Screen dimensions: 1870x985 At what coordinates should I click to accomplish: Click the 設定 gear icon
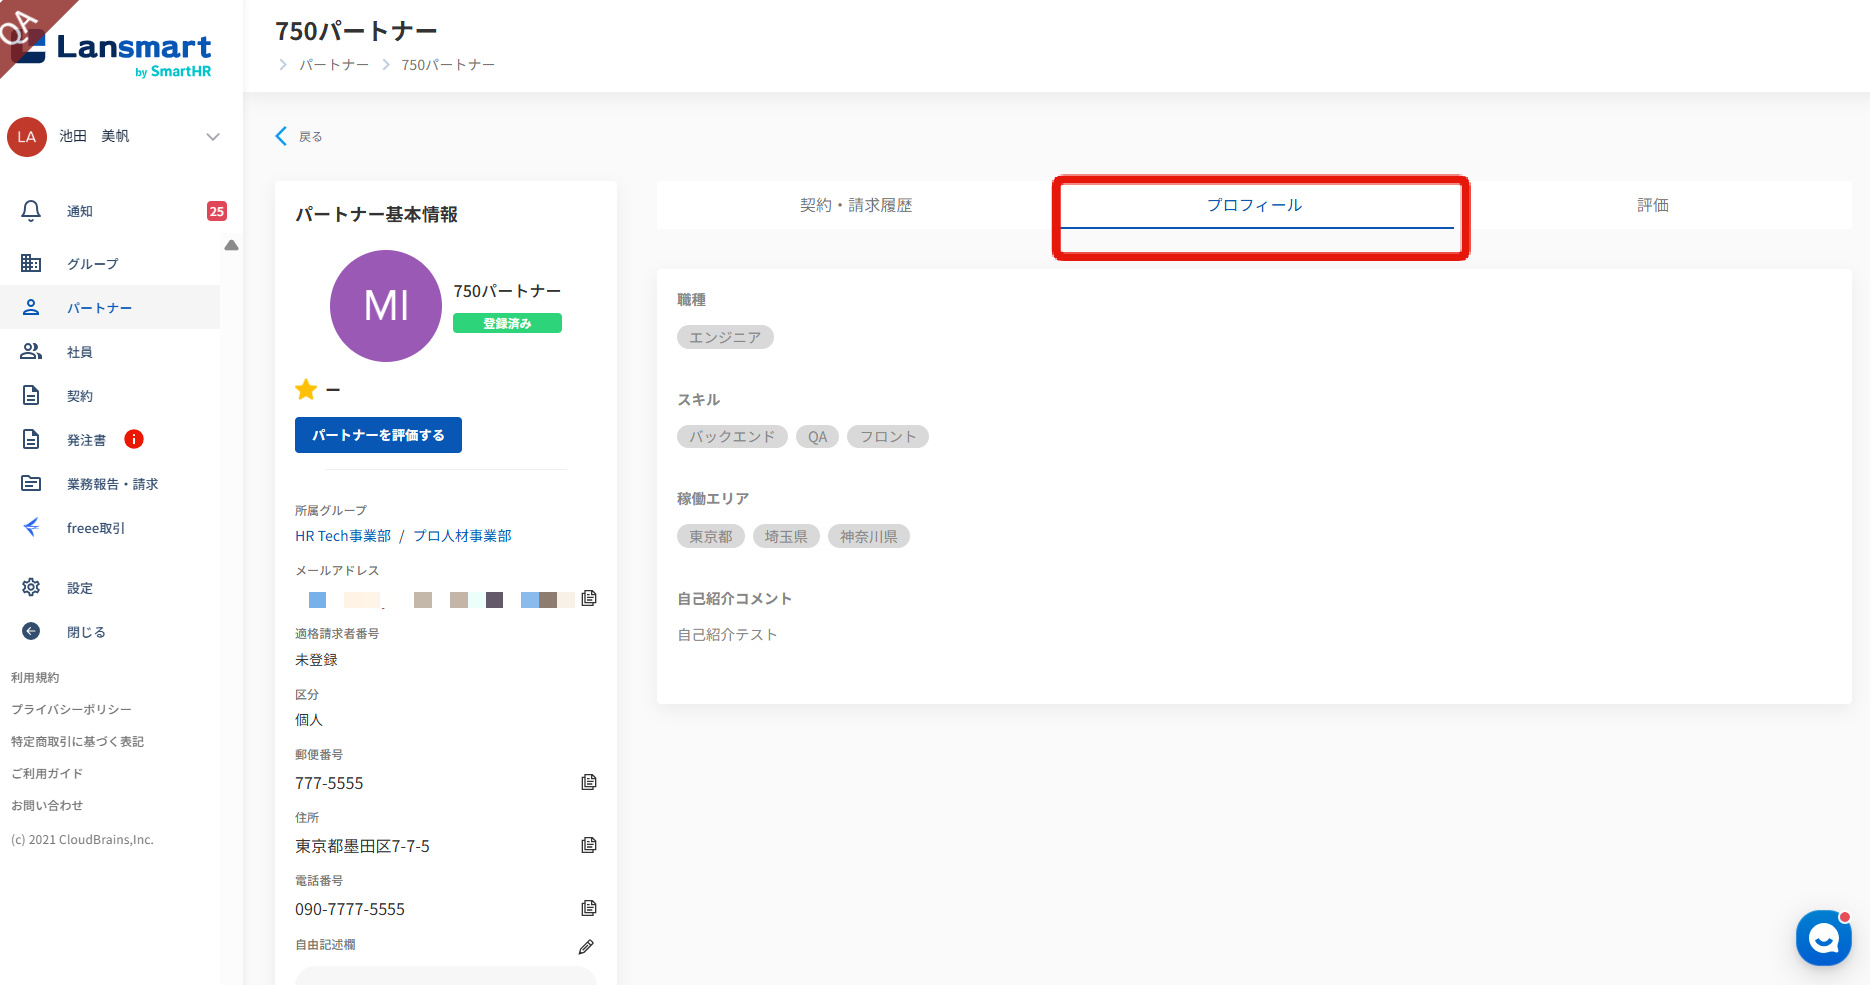coord(31,587)
